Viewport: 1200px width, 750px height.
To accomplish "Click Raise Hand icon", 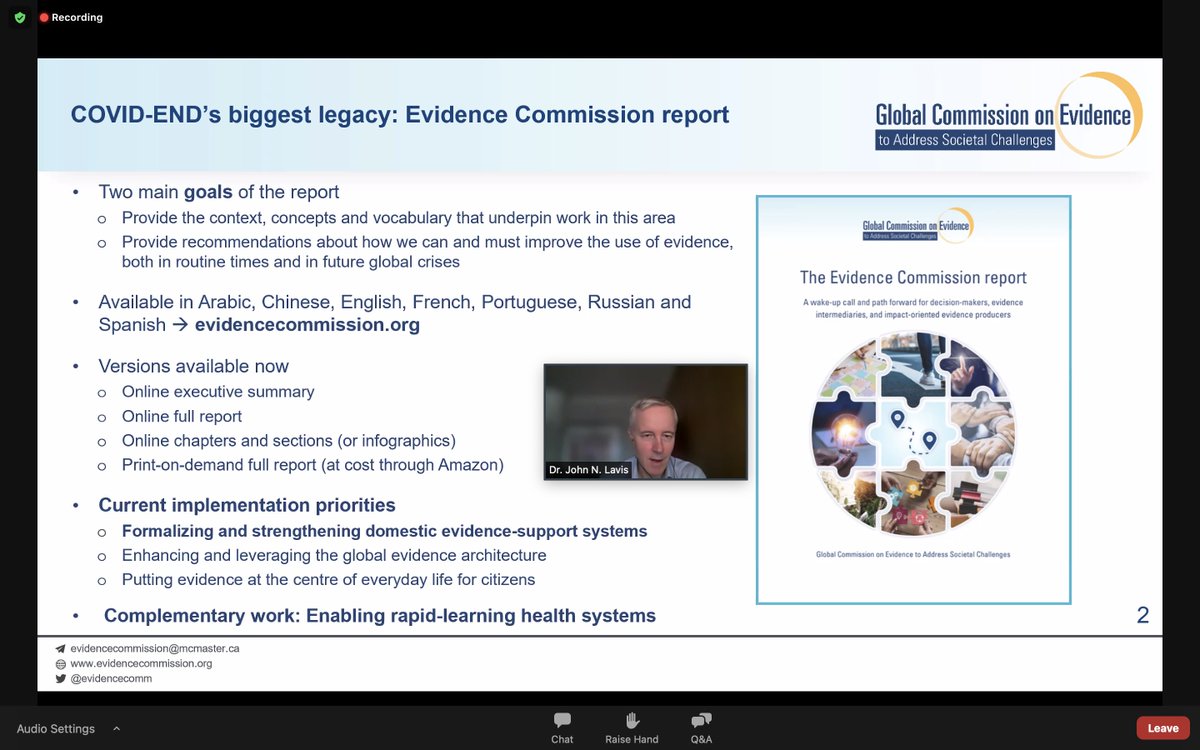I will pyautogui.click(x=631, y=720).
